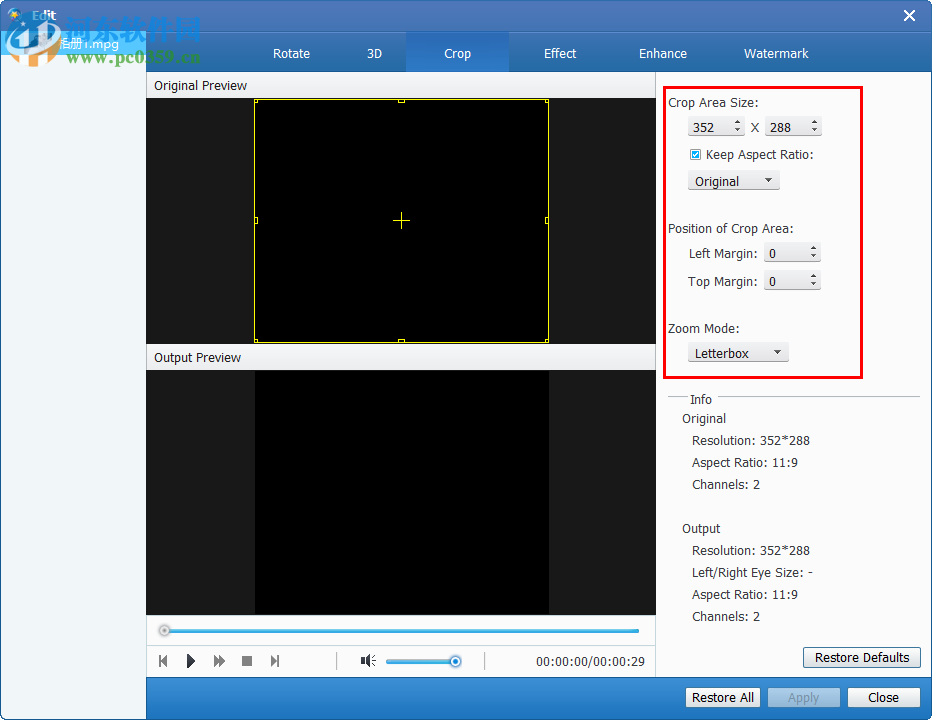The width and height of the screenshot is (932, 720).
Task: Open the Zoom Mode Letterbox dropdown
Action: coord(738,352)
